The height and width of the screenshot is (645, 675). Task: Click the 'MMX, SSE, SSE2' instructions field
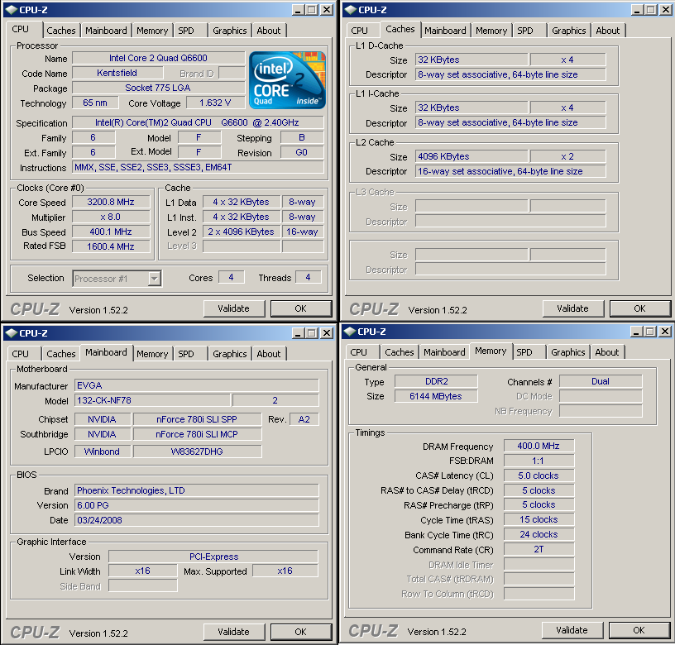pyautogui.click(x=198, y=167)
